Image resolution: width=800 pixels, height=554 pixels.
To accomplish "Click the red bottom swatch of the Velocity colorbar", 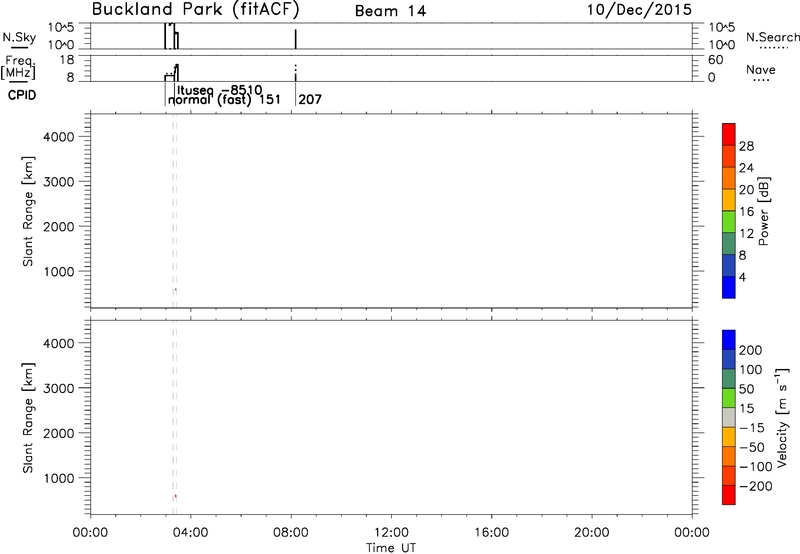I will click(x=729, y=495).
